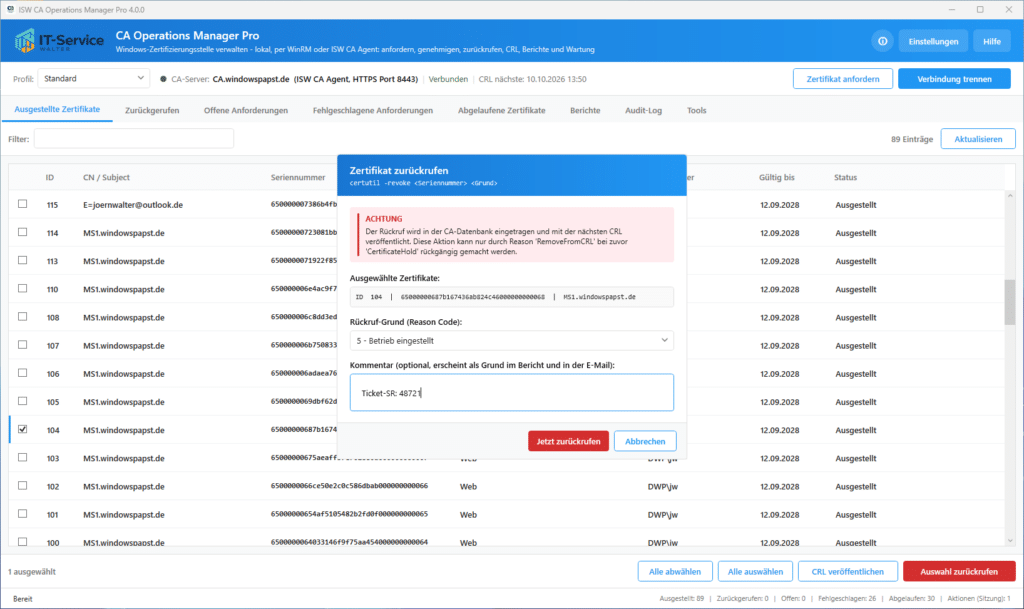Switch to the Zurückgerufen tab

pos(152,110)
